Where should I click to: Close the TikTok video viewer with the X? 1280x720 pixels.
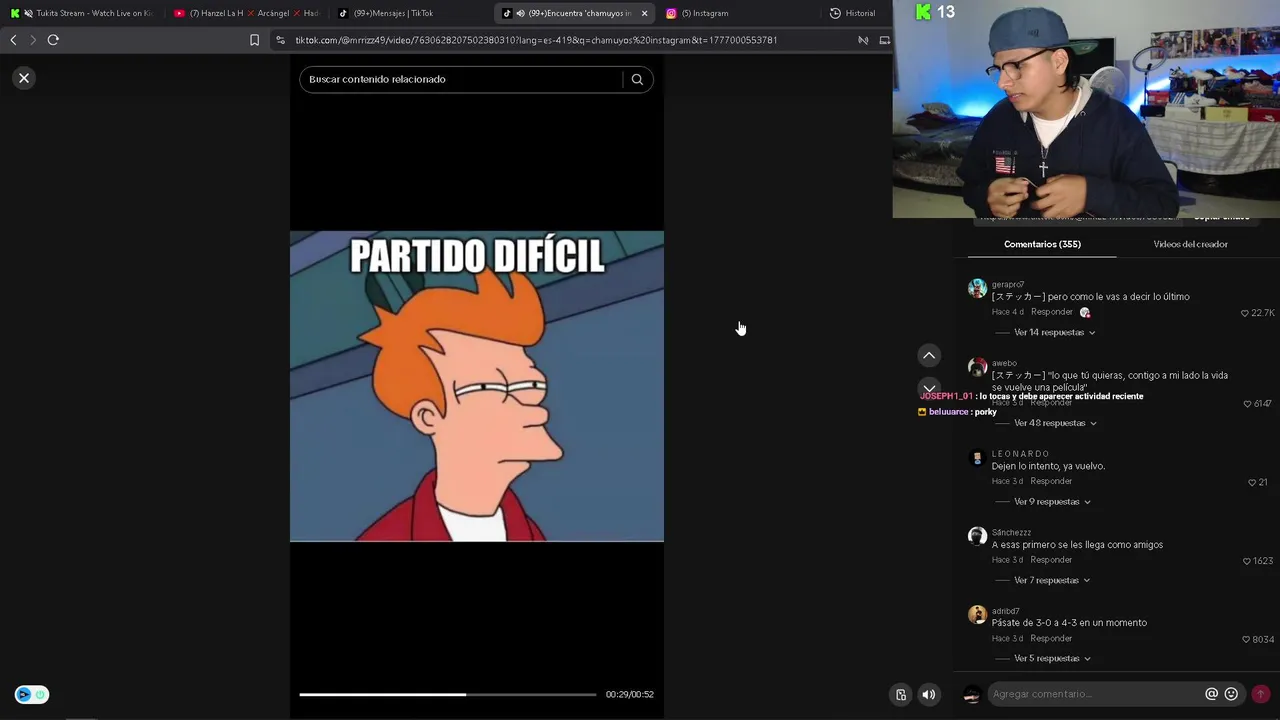(24, 78)
